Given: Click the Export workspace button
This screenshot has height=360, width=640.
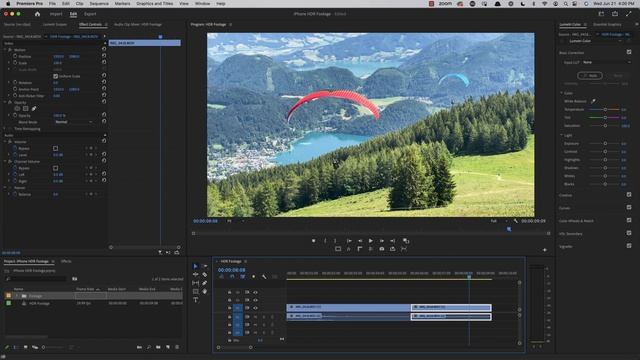Looking at the screenshot, I should pyautogui.click(x=90, y=14).
